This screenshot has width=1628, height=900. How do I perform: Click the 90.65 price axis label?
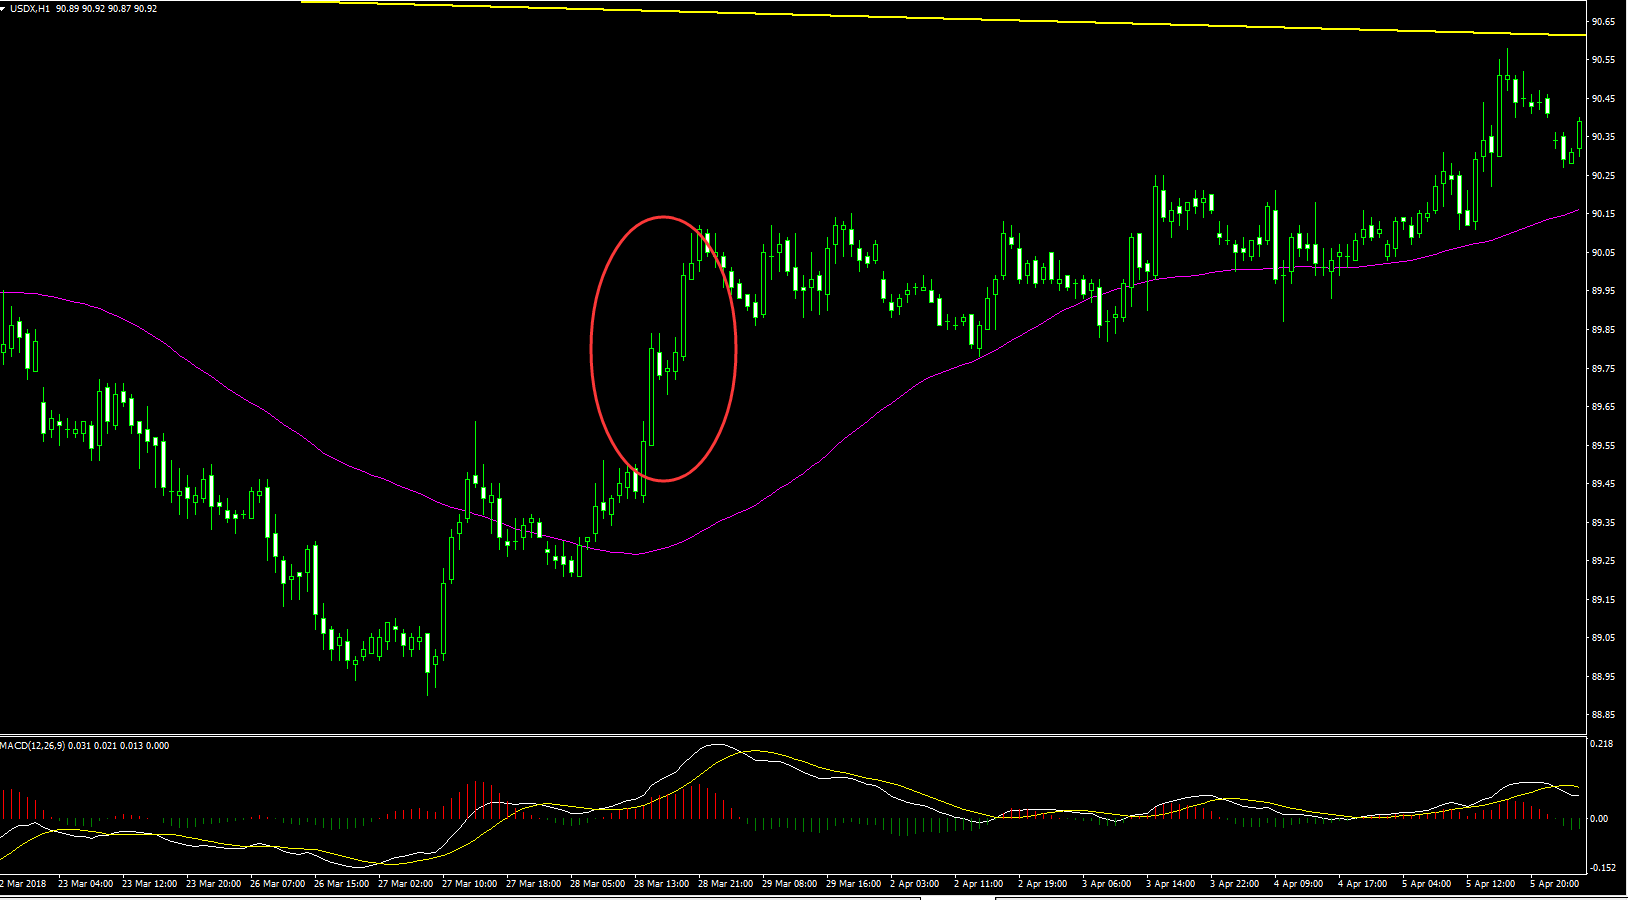pos(1604,22)
